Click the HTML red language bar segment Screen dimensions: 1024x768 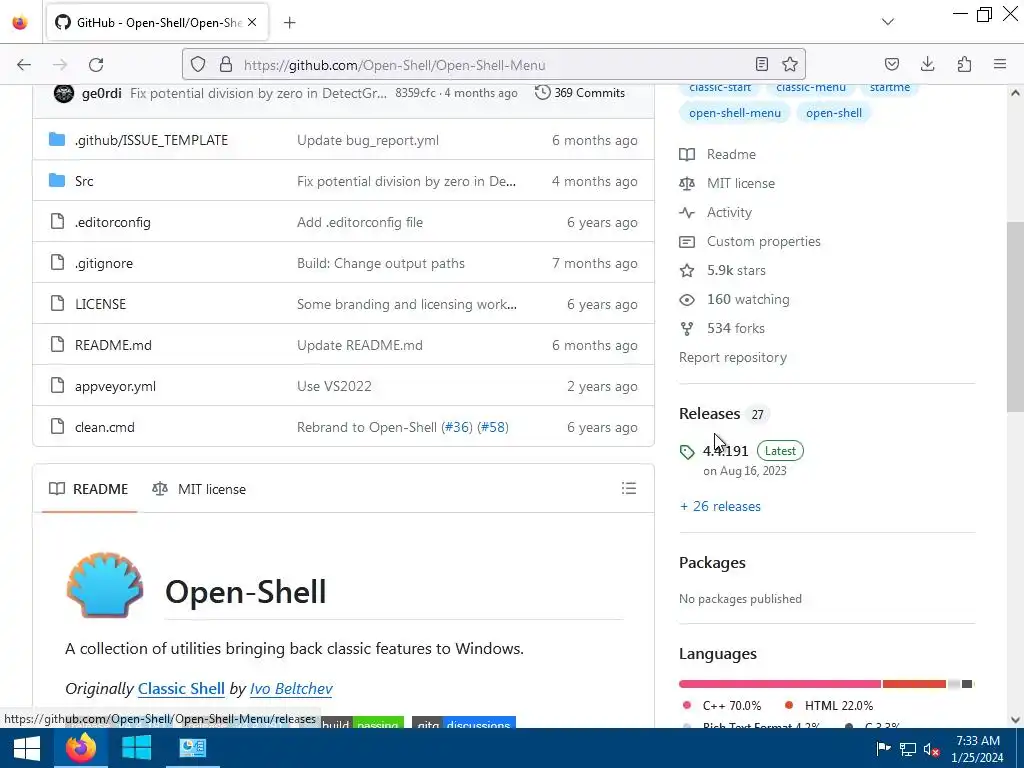[x=914, y=684]
